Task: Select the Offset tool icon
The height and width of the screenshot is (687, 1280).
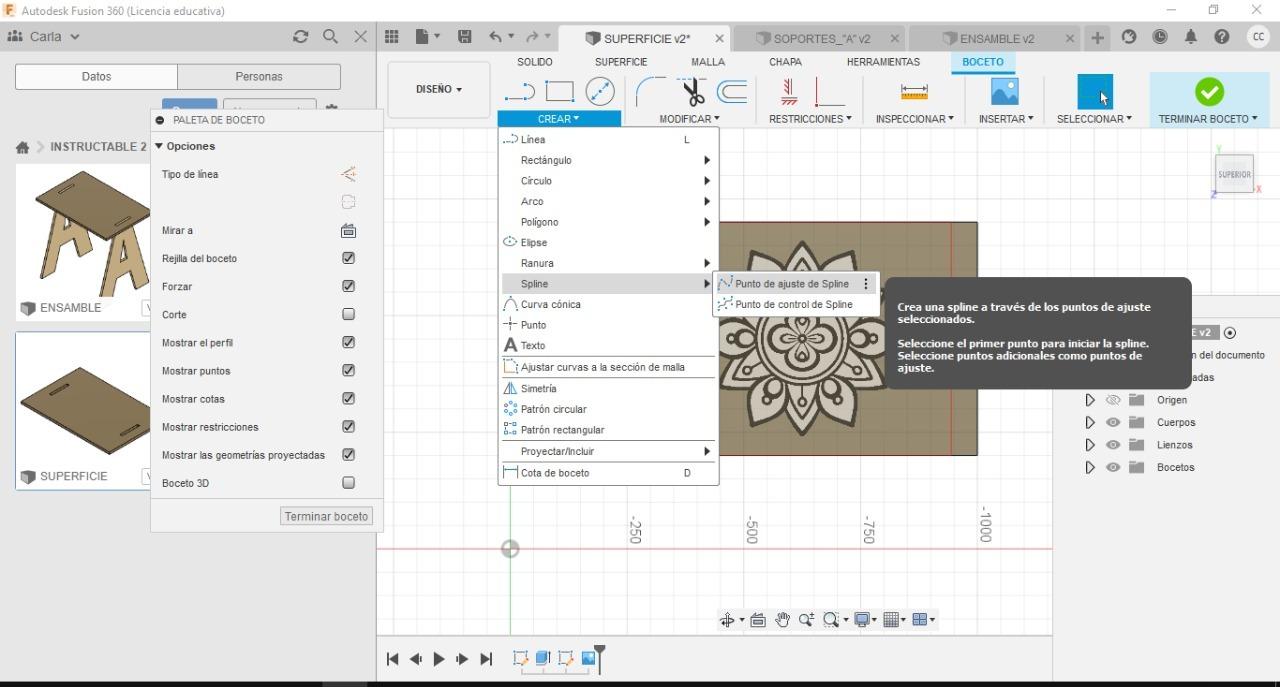Action: [733, 92]
